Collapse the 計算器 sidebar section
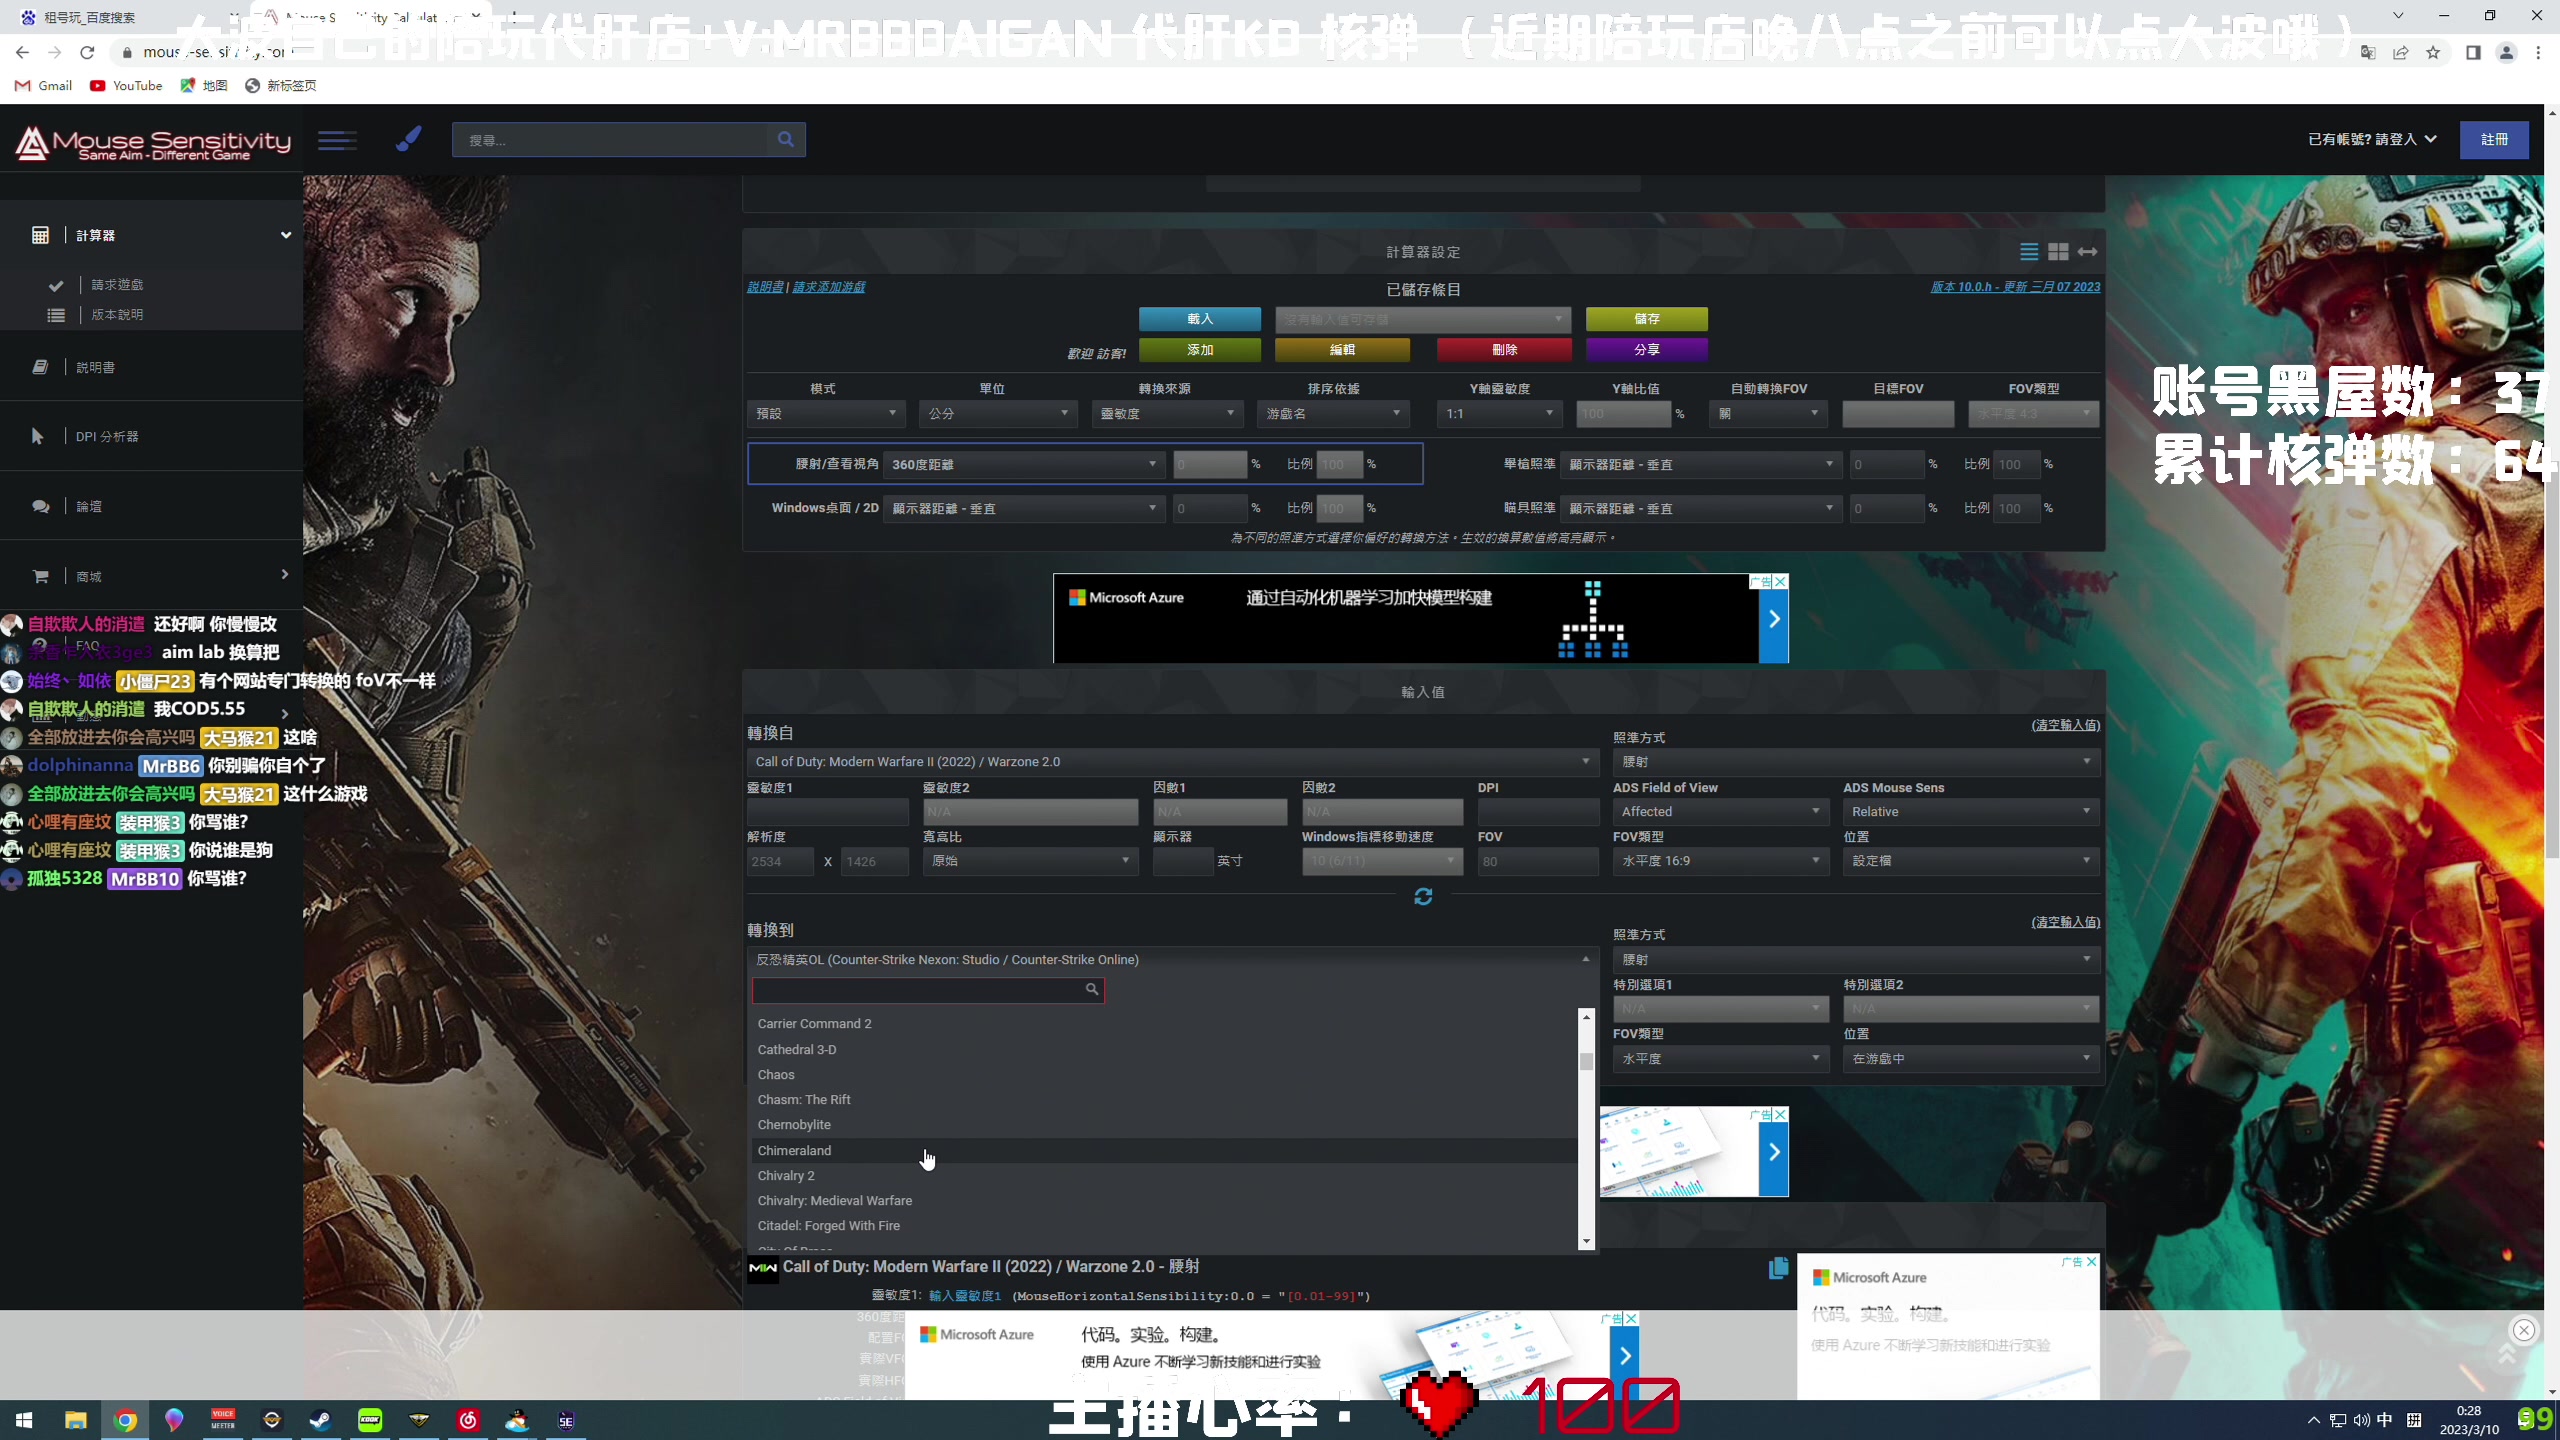 (285, 235)
